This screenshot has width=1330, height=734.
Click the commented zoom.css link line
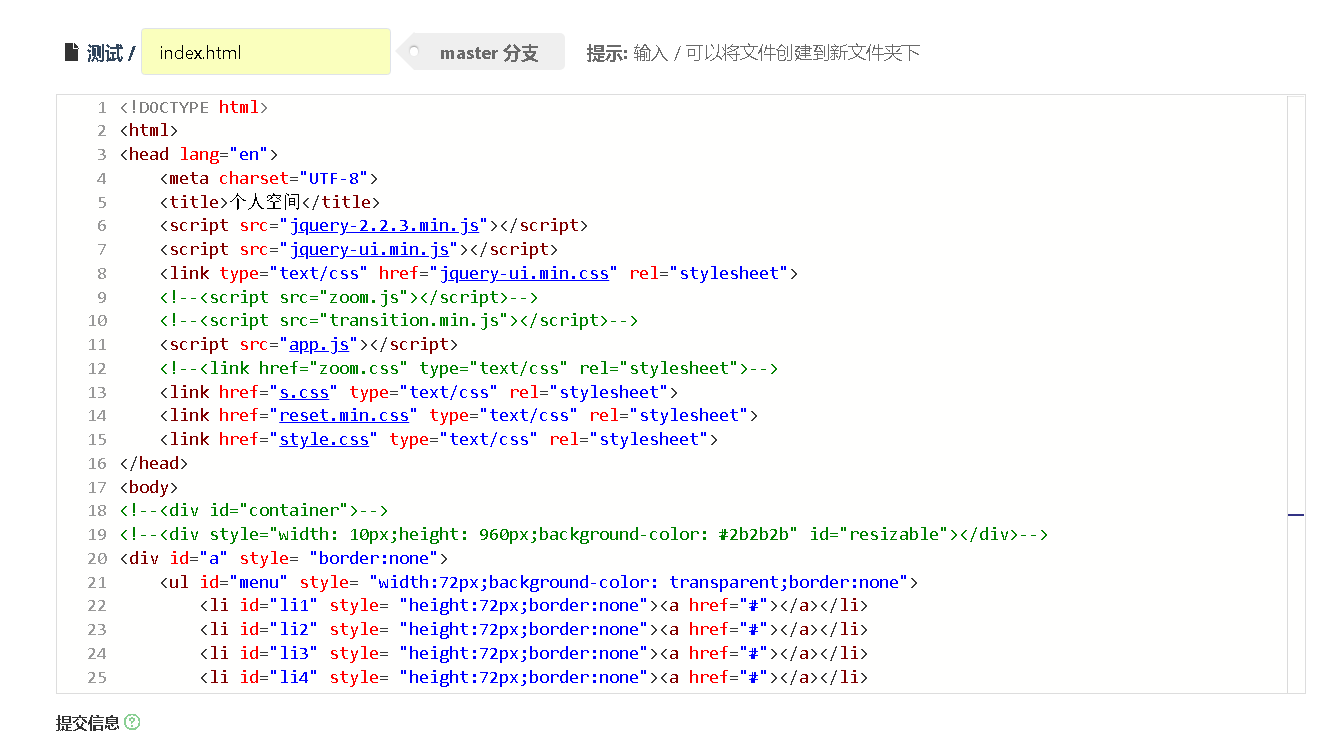point(469,368)
